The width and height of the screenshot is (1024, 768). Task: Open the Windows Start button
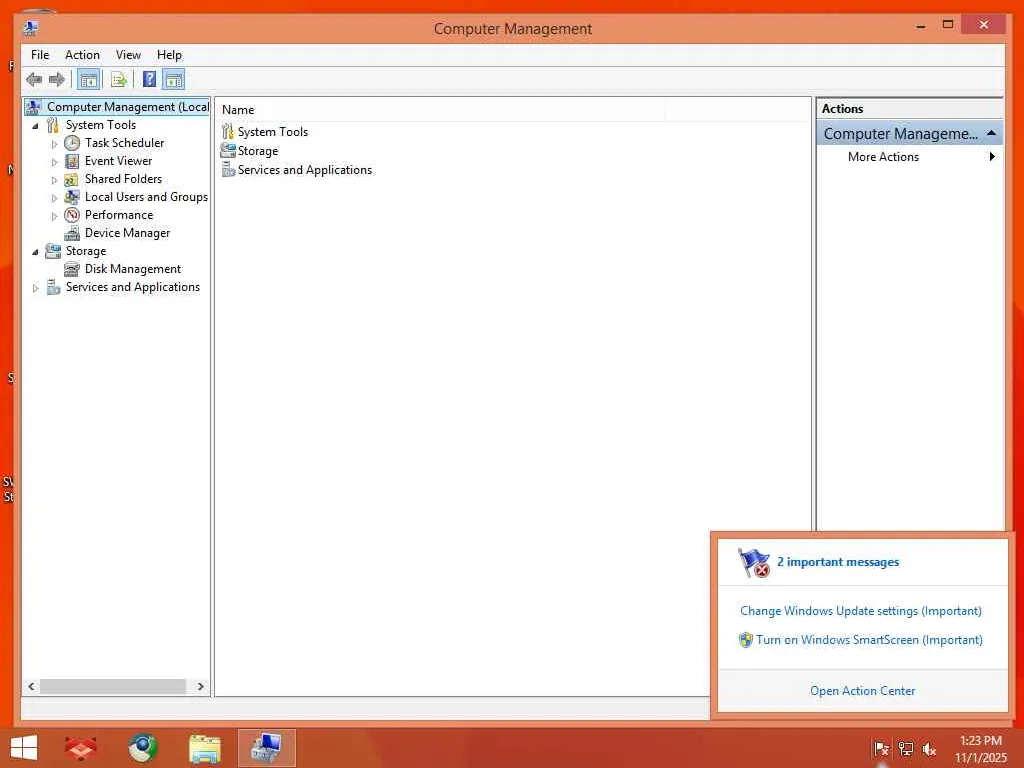pos(24,748)
